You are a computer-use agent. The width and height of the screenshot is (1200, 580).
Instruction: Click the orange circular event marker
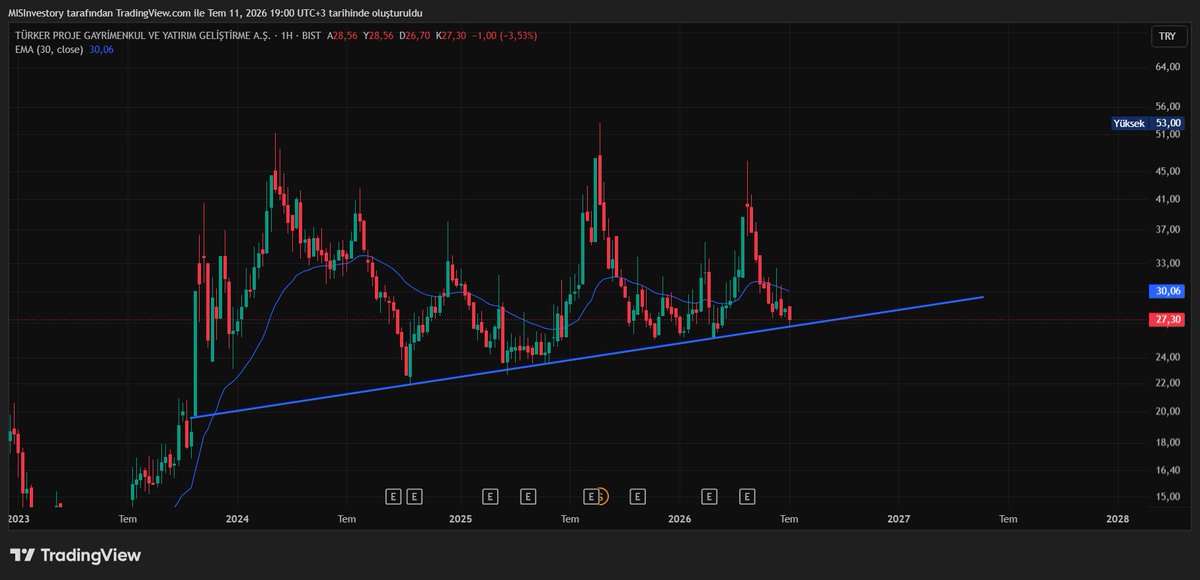pos(602,495)
